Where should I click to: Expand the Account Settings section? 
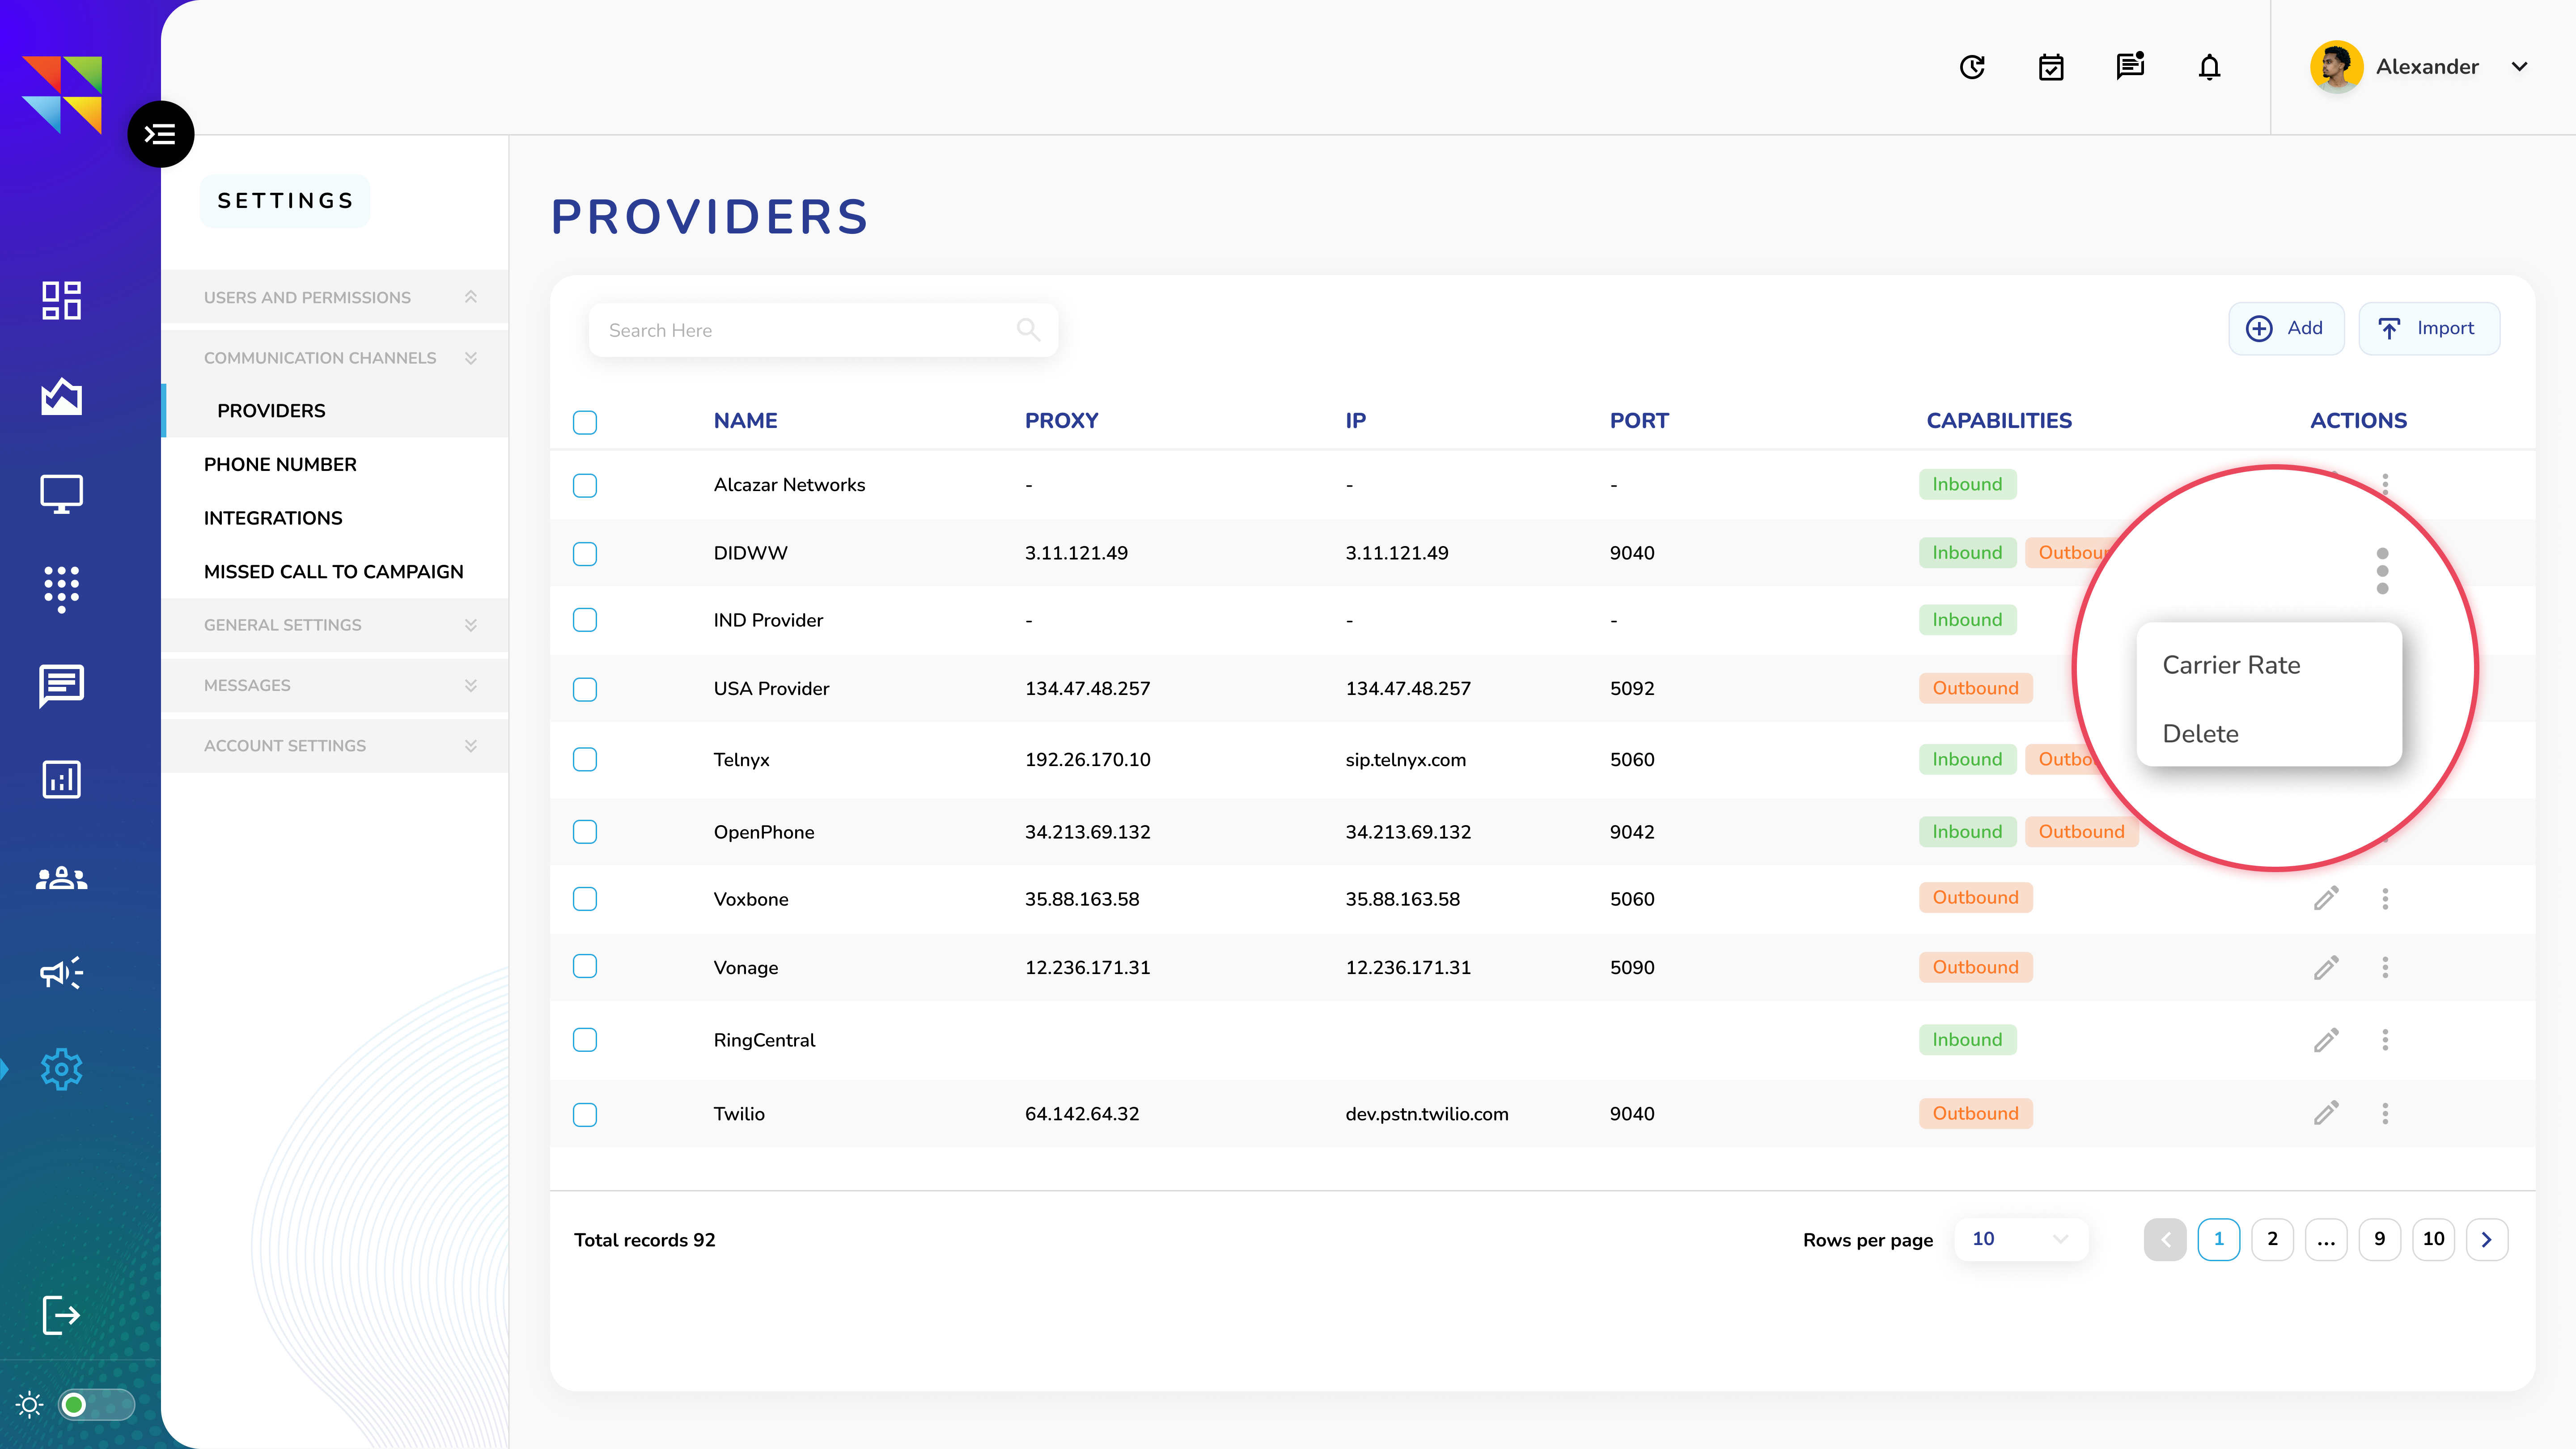pyautogui.click(x=334, y=745)
